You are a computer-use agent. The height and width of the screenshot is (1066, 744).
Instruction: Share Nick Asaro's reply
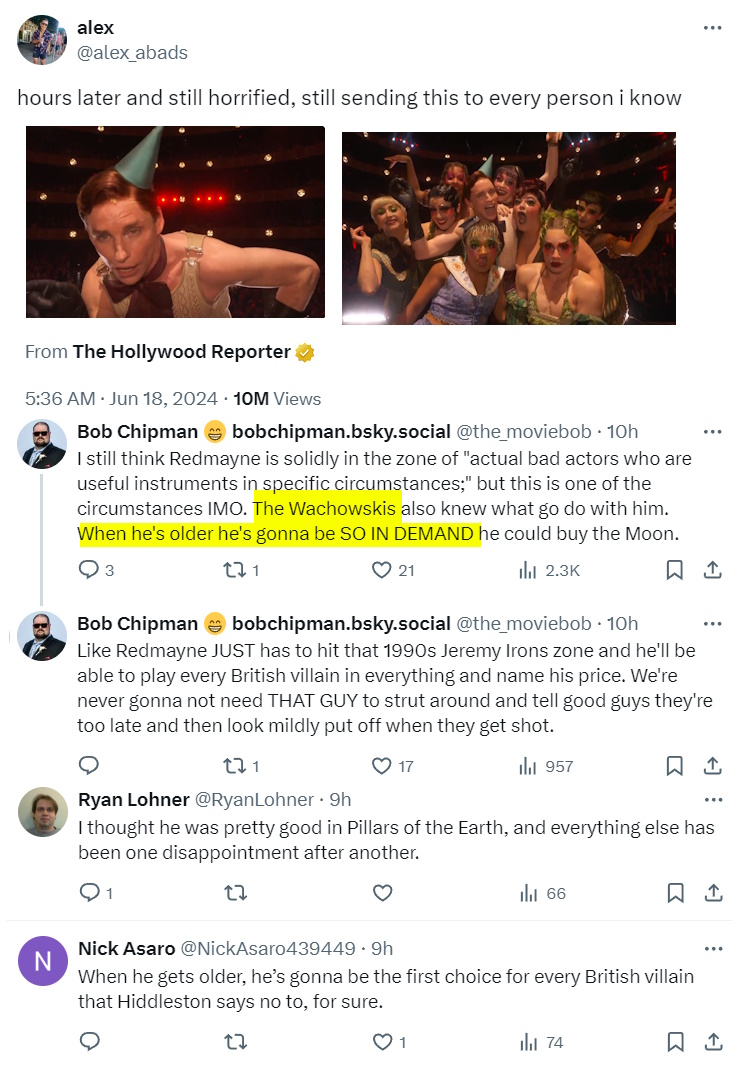click(x=713, y=1042)
